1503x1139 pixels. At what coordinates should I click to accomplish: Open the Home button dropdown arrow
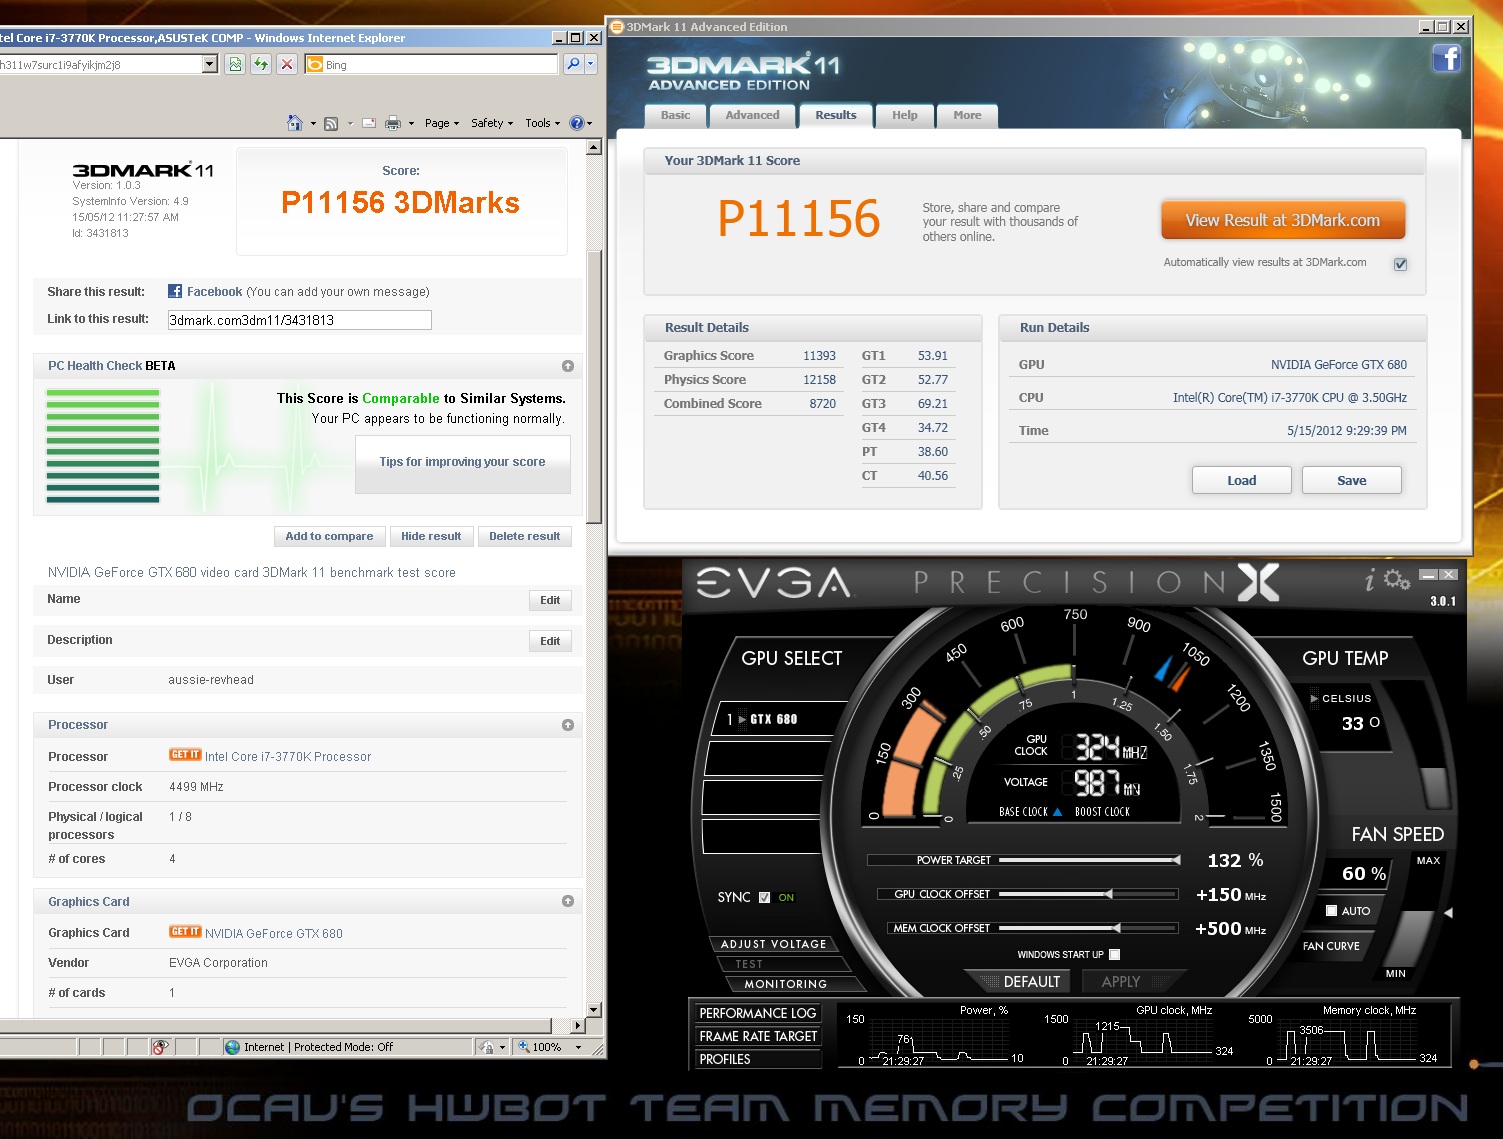click(313, 124)
